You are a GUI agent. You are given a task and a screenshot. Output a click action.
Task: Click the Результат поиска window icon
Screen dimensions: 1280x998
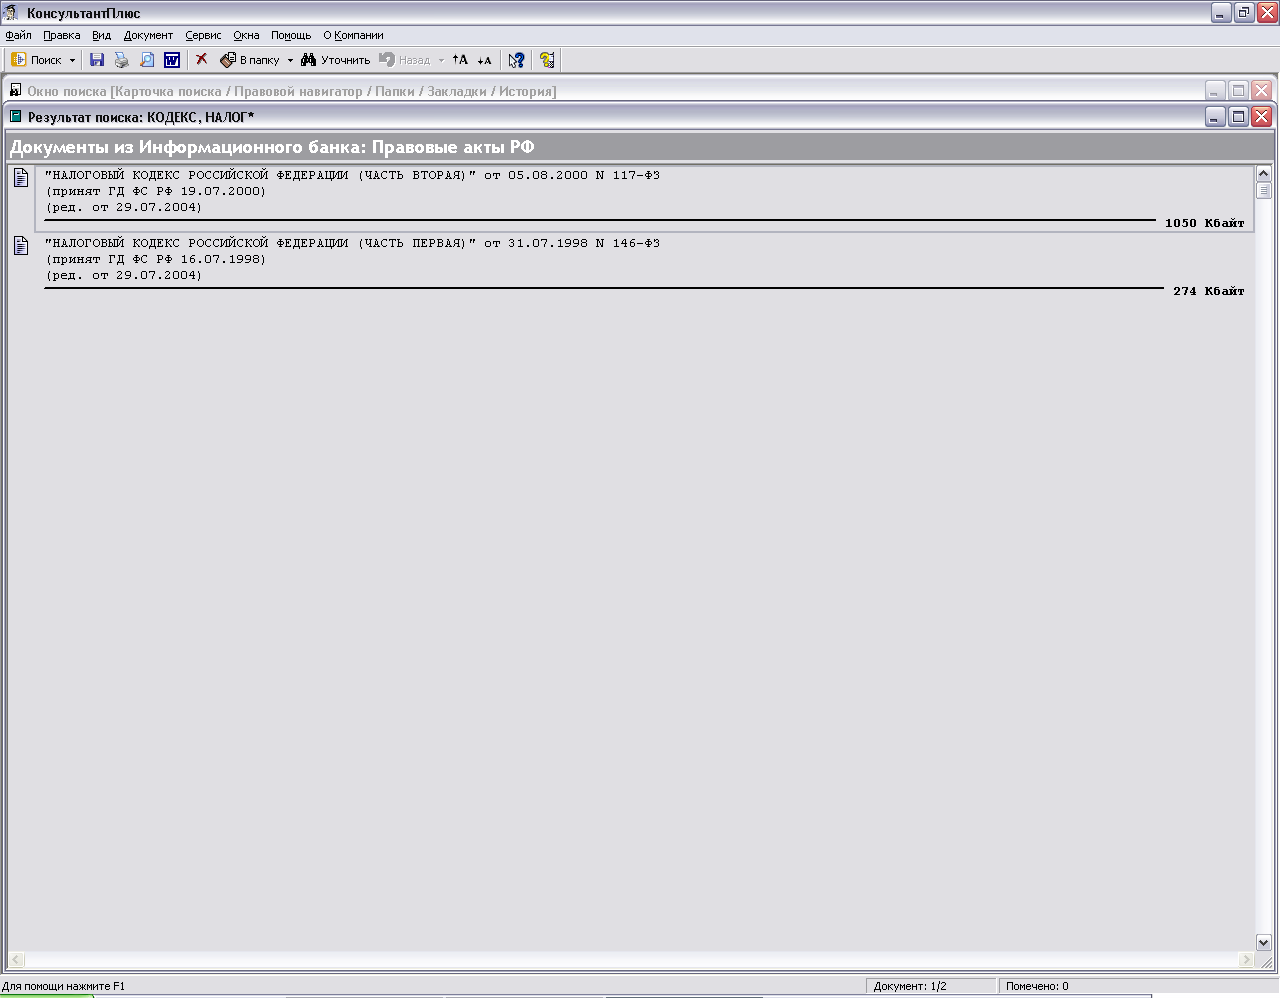click(x=16, y=117)
